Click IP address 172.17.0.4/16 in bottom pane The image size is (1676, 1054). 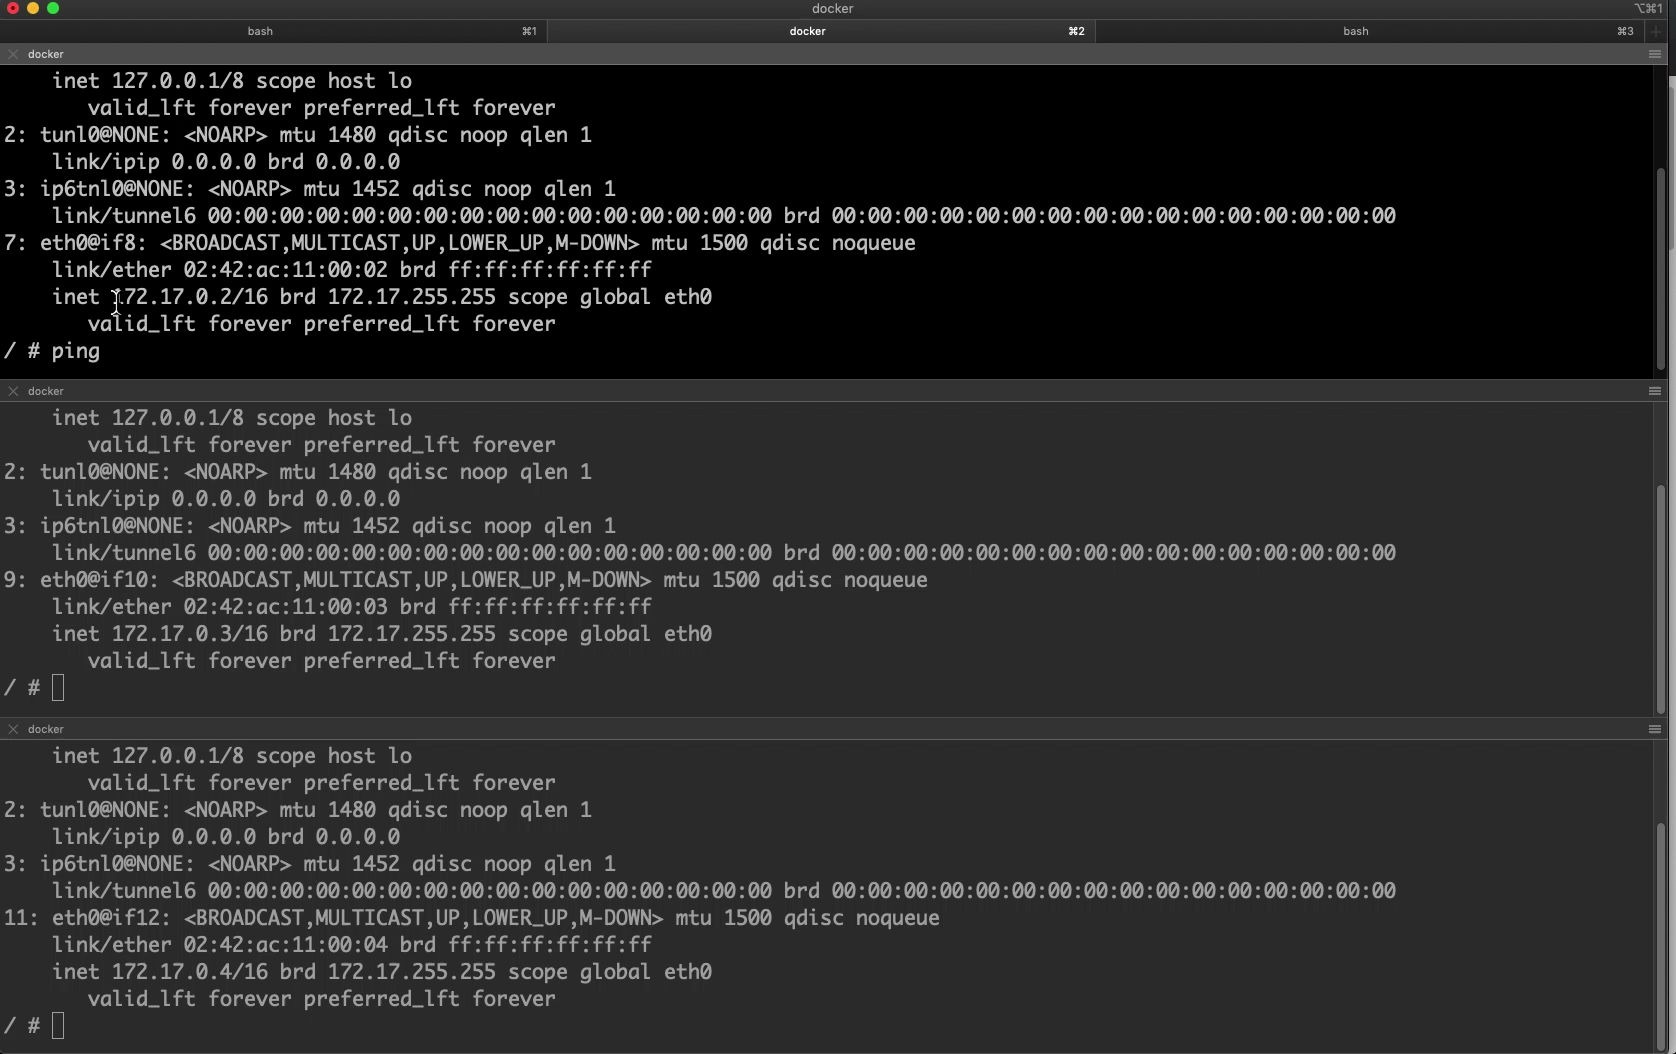click(190, 972)
